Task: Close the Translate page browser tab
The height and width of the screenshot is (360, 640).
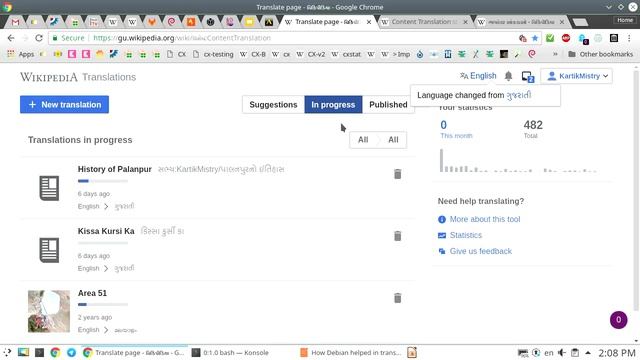Action: click(x=369, y=22)
